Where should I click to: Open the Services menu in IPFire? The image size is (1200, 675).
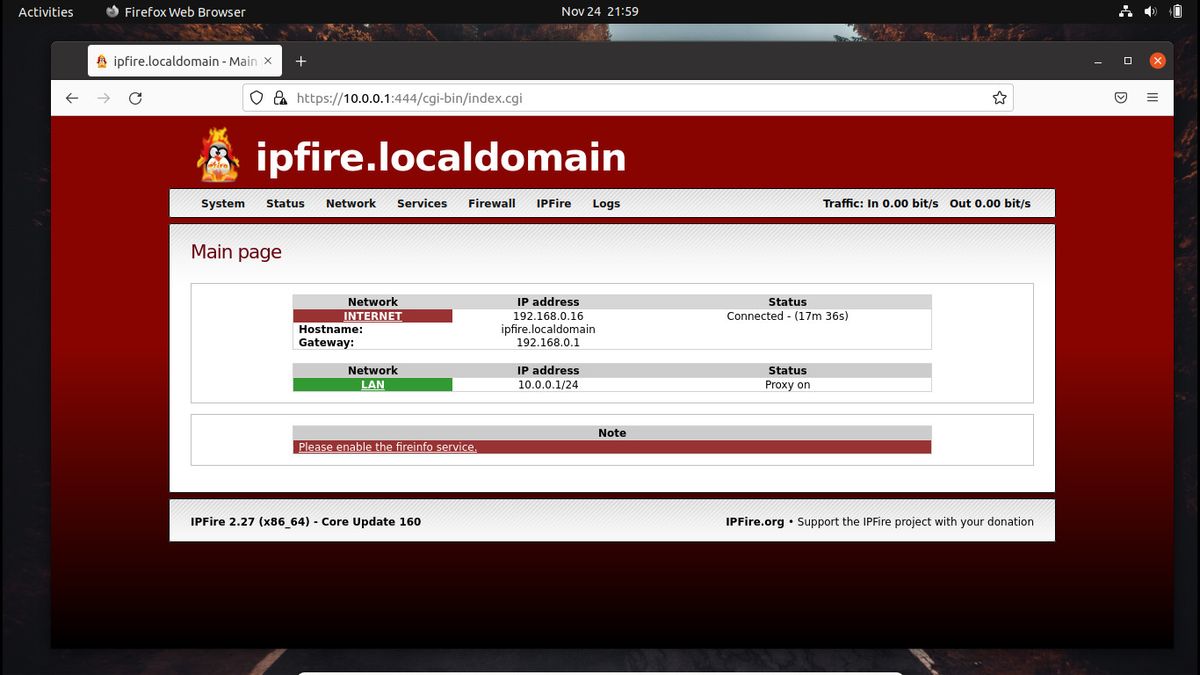422,203
